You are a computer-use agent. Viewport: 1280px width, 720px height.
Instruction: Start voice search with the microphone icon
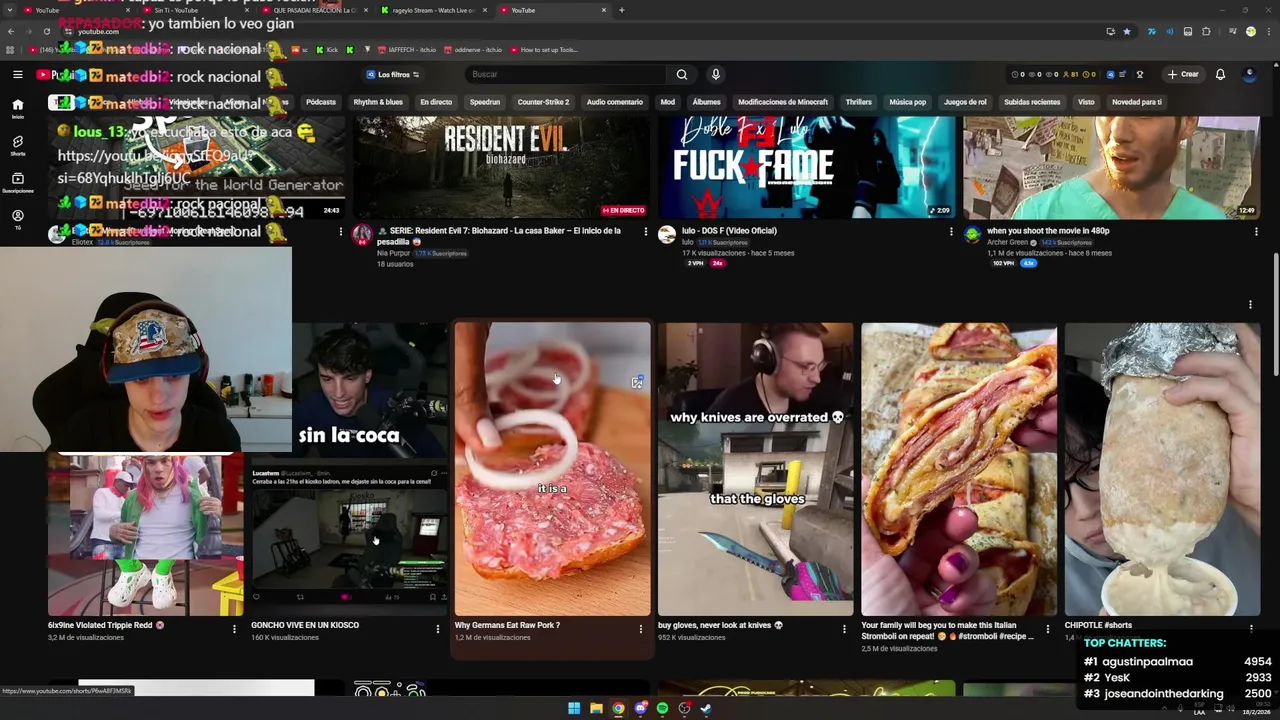[715, 74]
